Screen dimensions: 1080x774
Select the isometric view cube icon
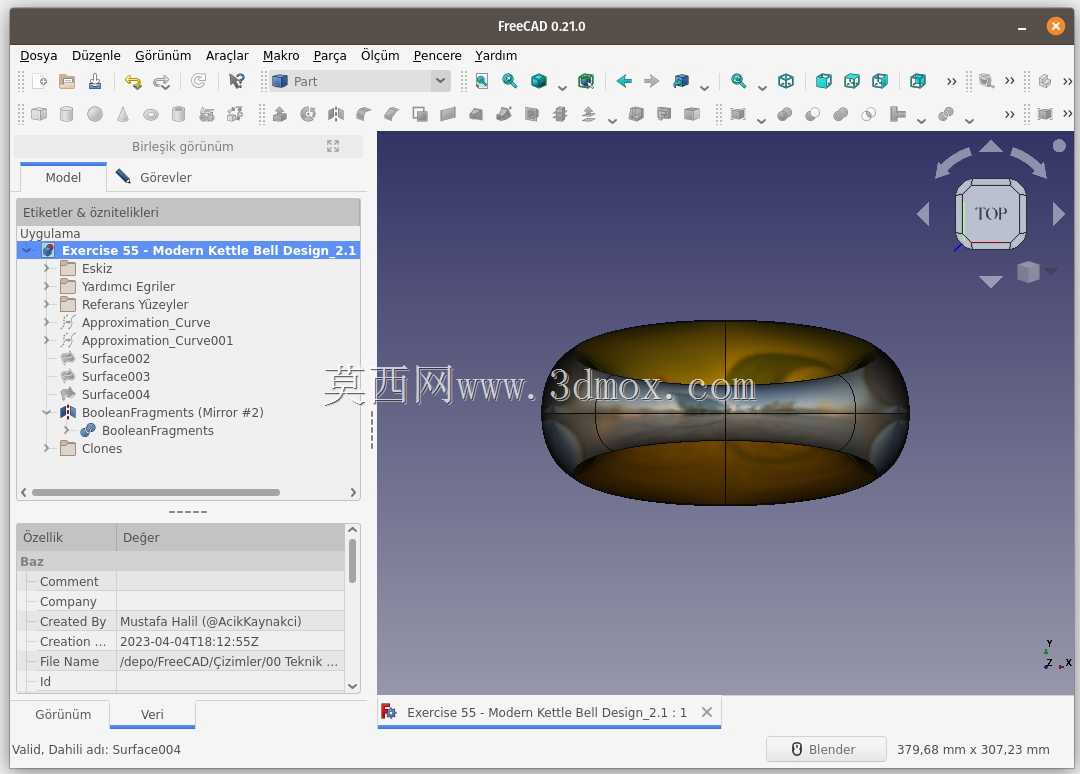pyautogui.click(x=786, y=81)
